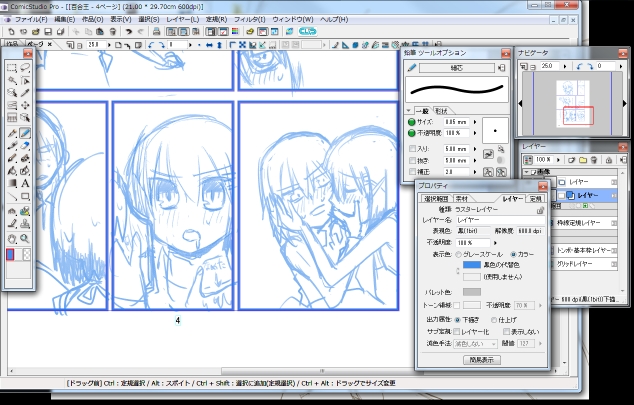The width and height of the screenshot is (634, 405).
Task: Select the straight line tool
Action: (x=12, y=197)
